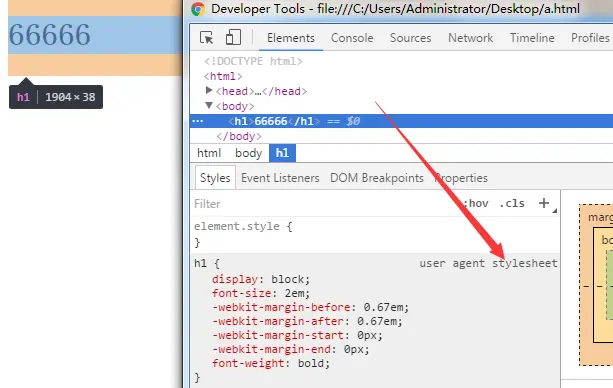Expand the head element node
613x388 pixels.
click(209, 91)
